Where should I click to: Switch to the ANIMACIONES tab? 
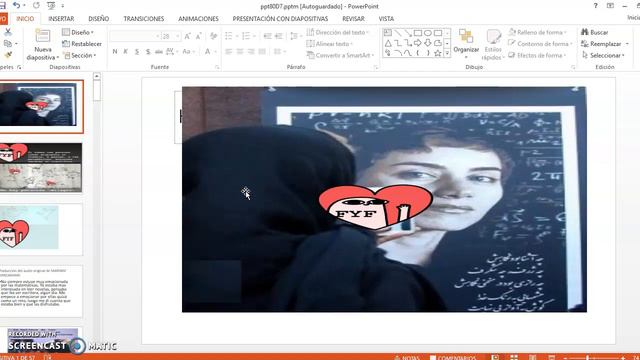[198, 19]
